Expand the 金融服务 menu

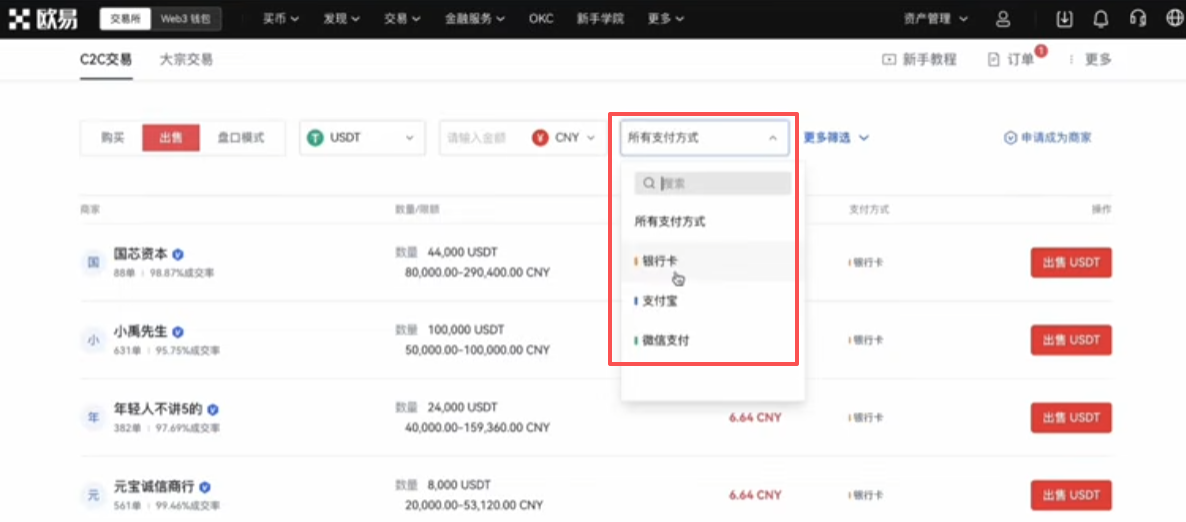(474, 19)
